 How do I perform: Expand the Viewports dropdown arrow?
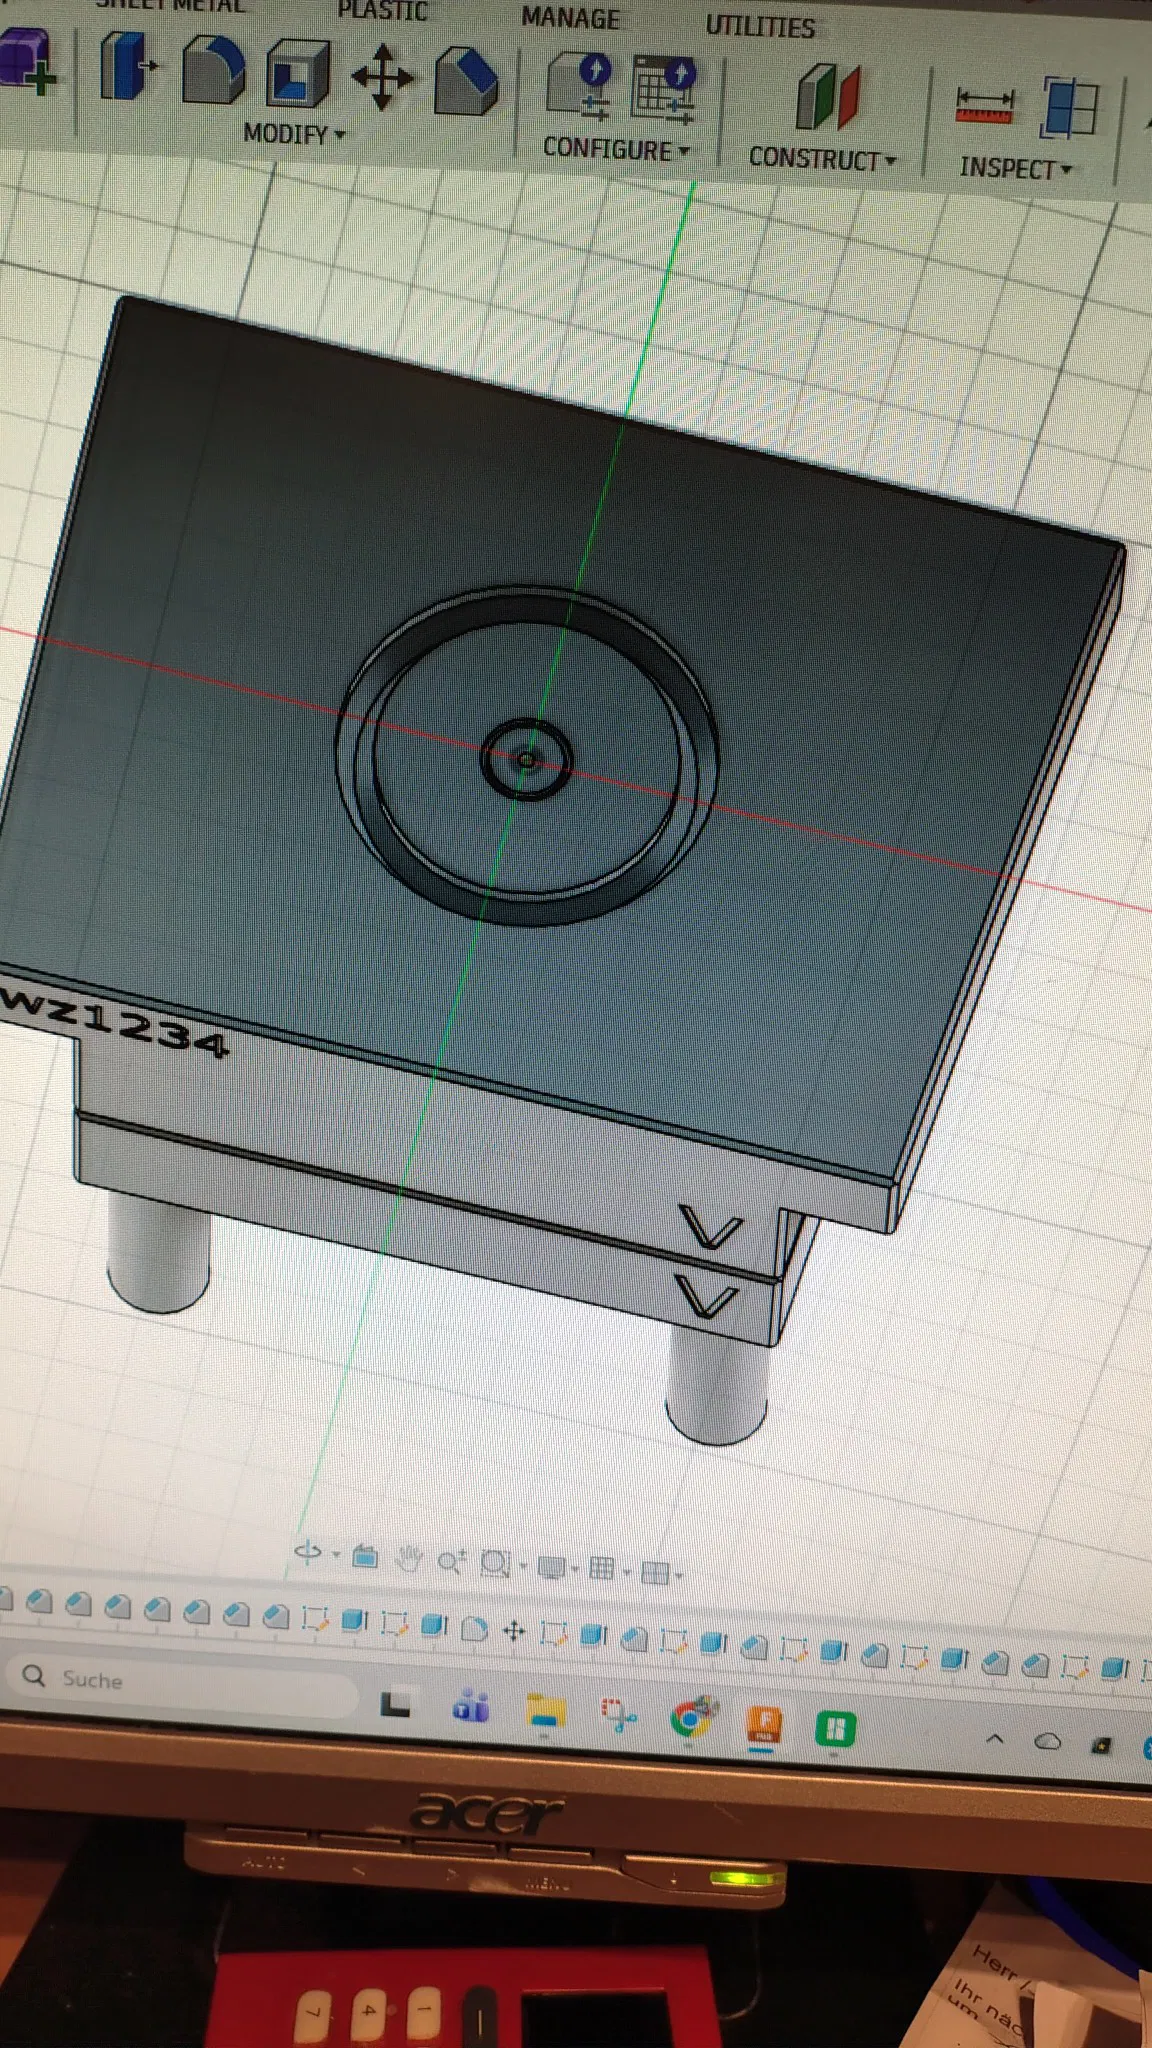[x=679, y=1575]
